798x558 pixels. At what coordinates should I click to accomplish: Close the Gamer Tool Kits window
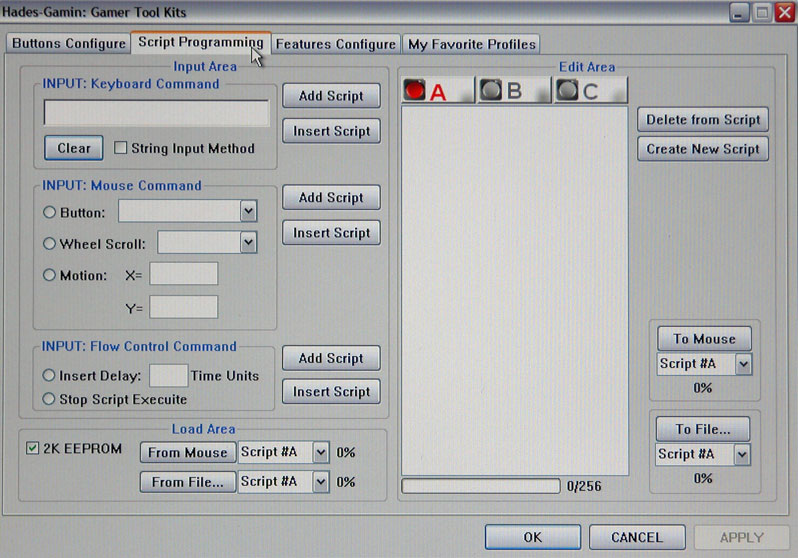[785, 12]
